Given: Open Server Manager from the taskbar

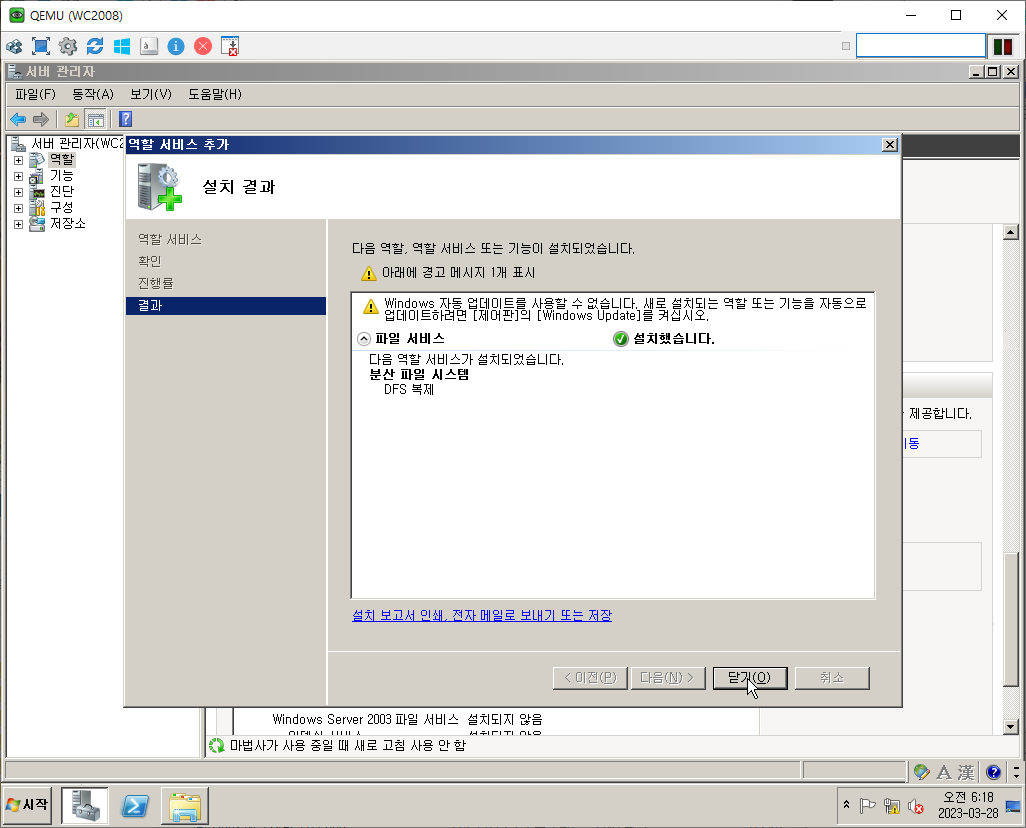Looking at the screenshot, I should tap(84, 806).
